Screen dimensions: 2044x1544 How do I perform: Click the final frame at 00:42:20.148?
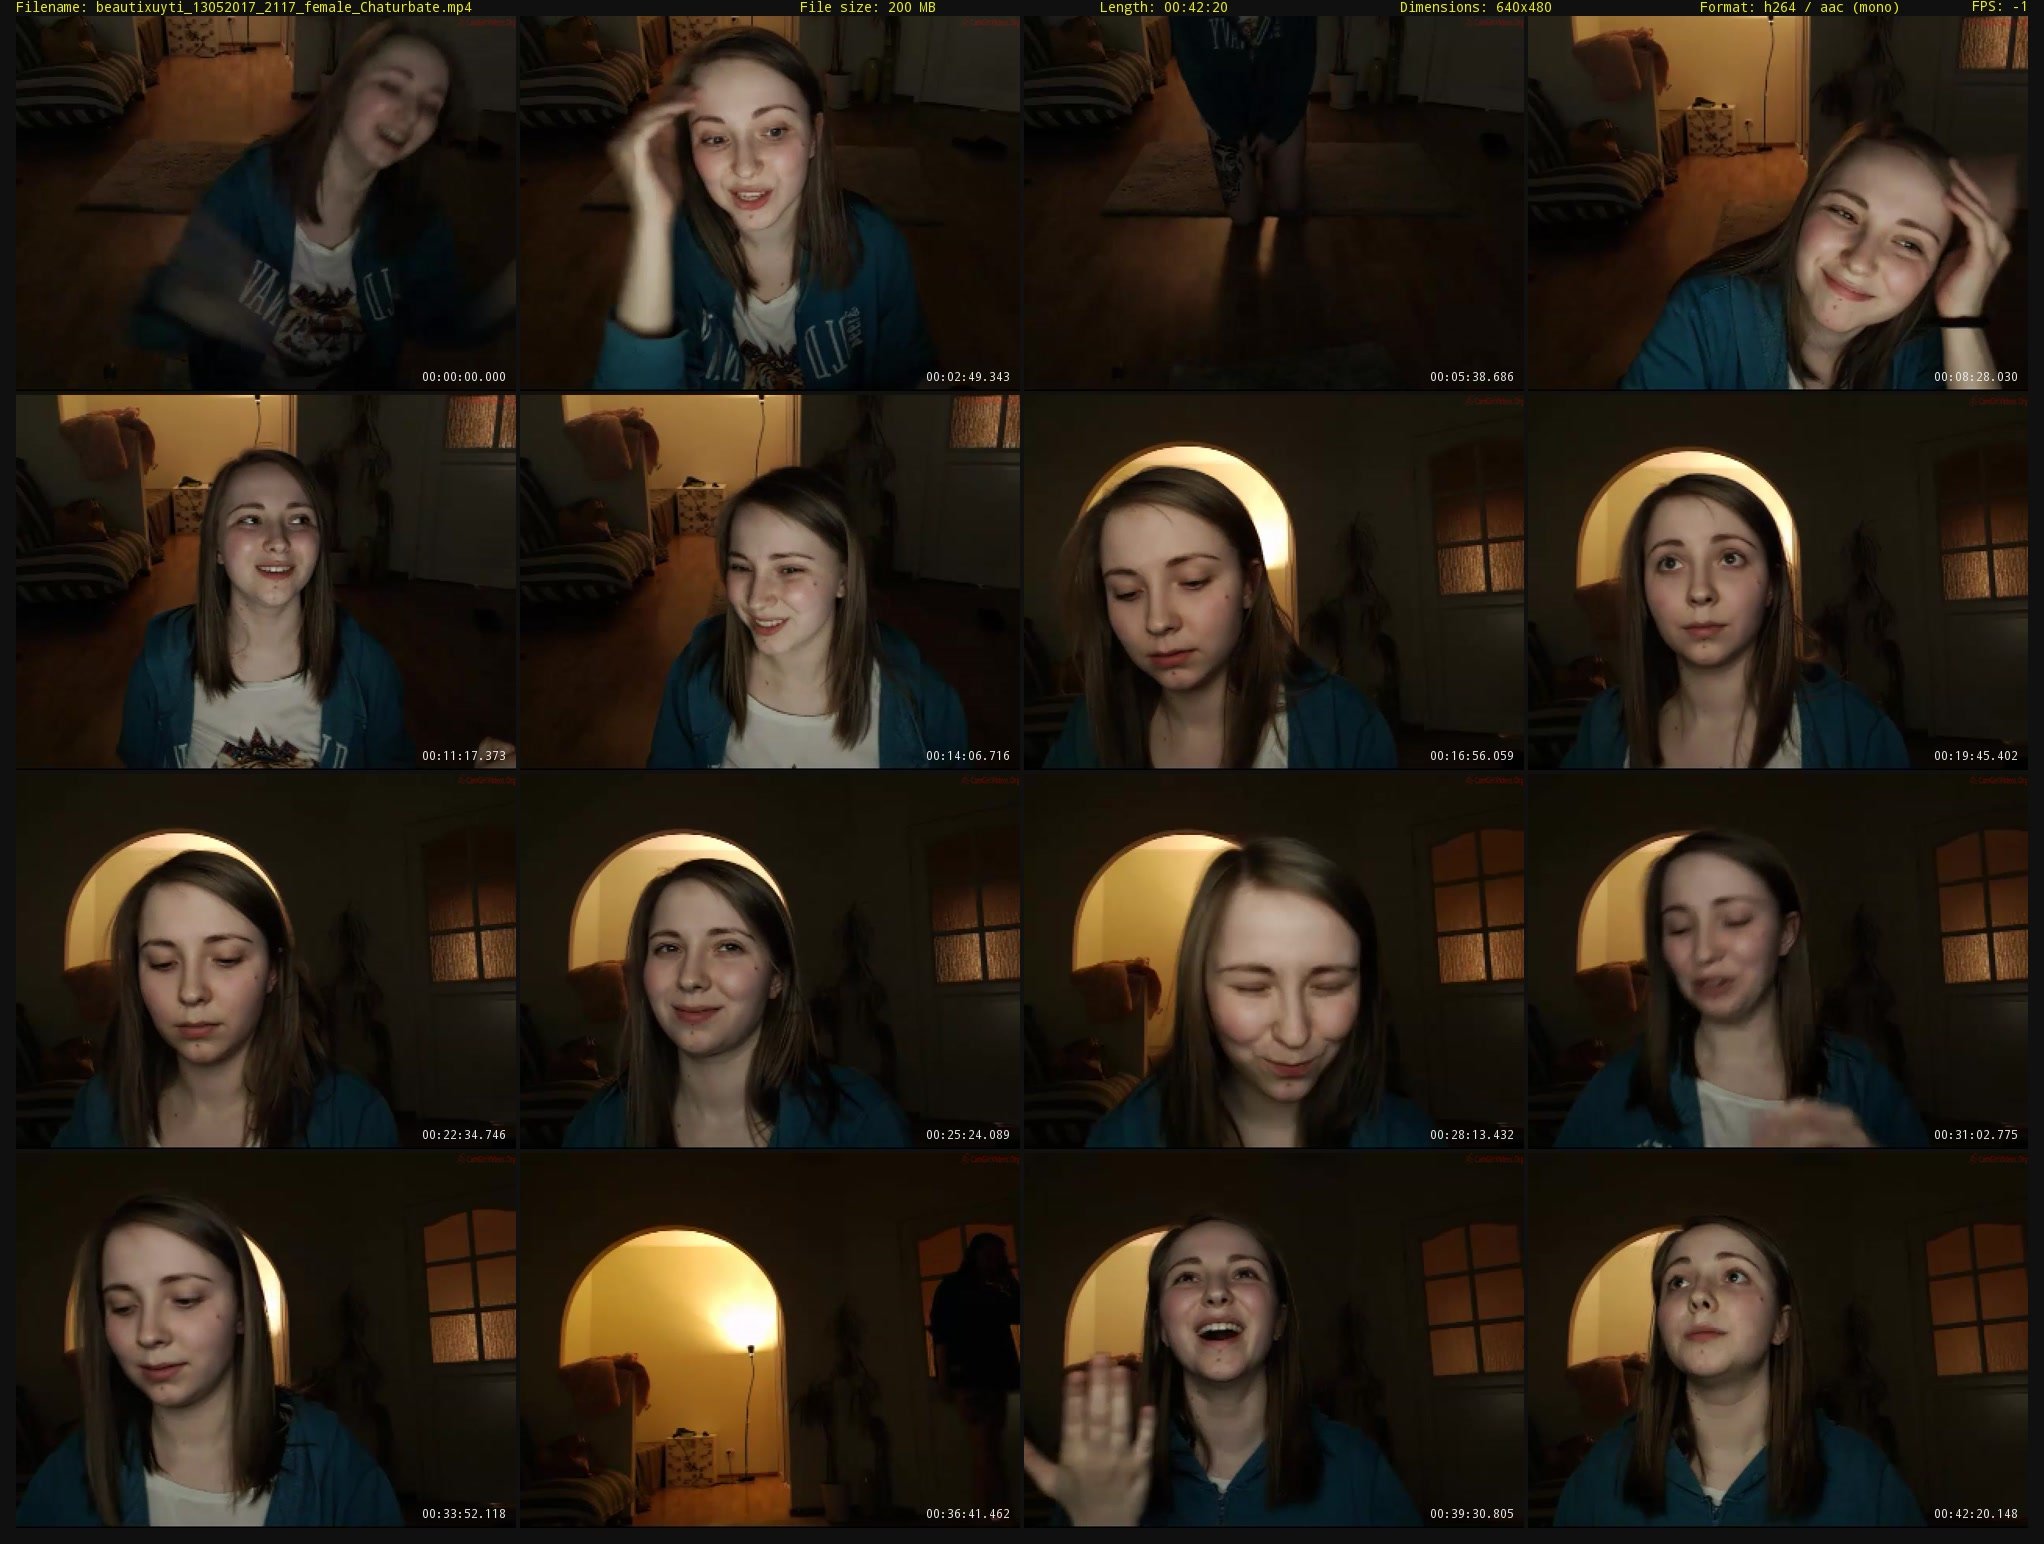[1778, 1339]
